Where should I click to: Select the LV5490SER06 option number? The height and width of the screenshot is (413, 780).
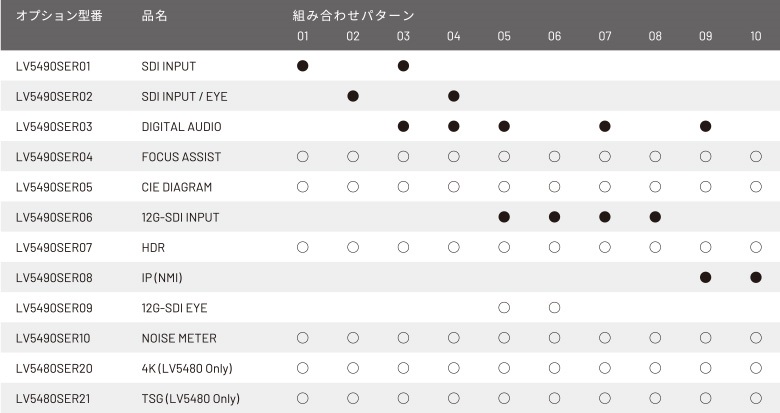click(x=54, y=217)
